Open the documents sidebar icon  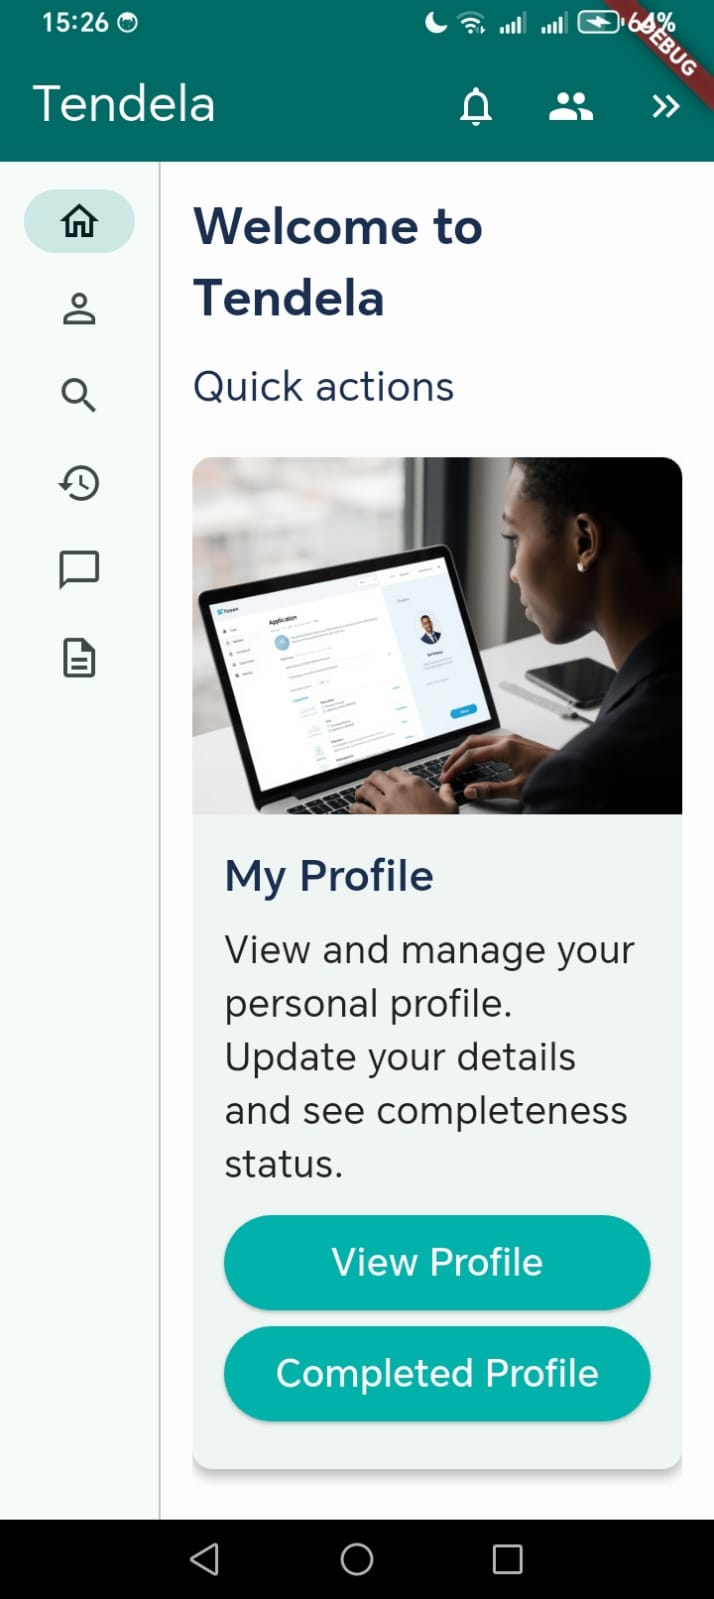(79, 659)
